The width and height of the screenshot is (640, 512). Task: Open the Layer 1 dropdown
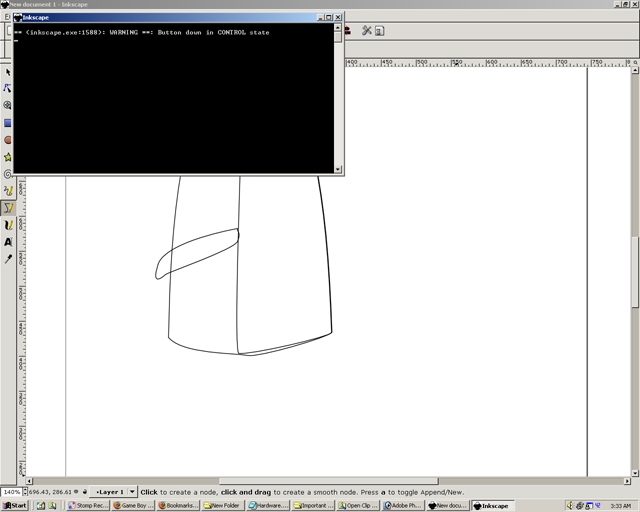point(113,492)
